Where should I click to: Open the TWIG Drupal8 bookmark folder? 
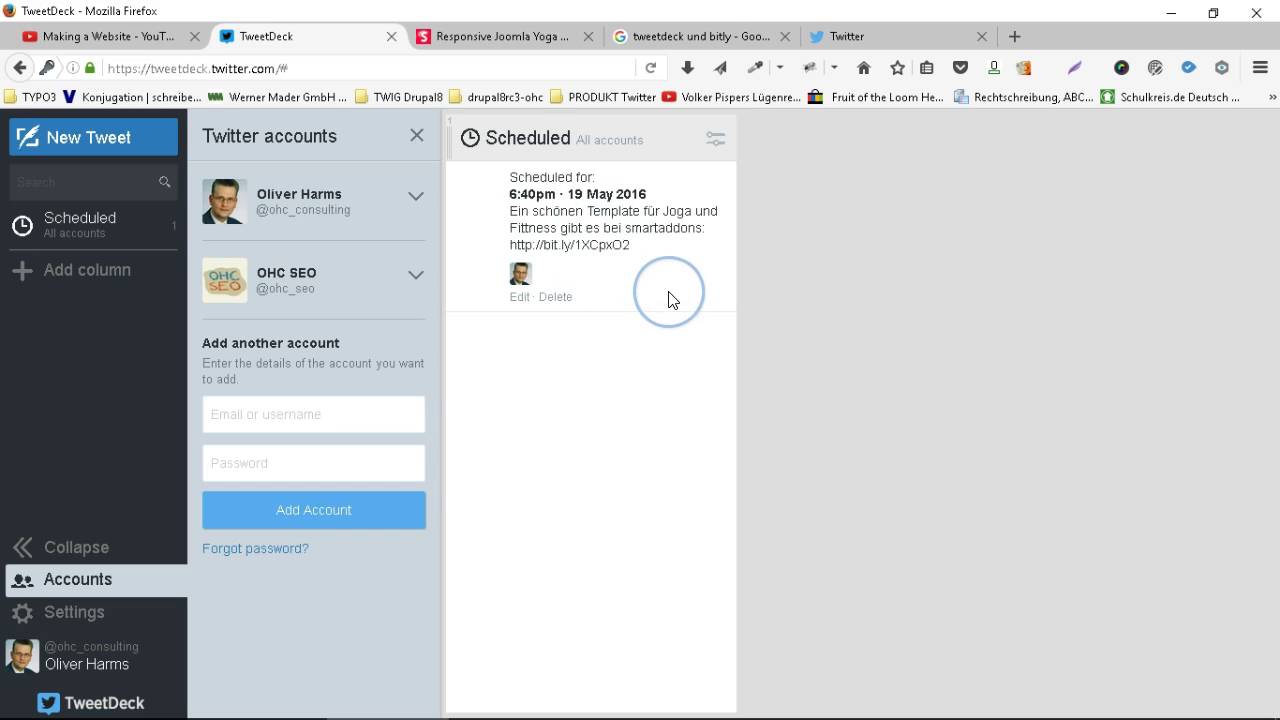[398, 97]
